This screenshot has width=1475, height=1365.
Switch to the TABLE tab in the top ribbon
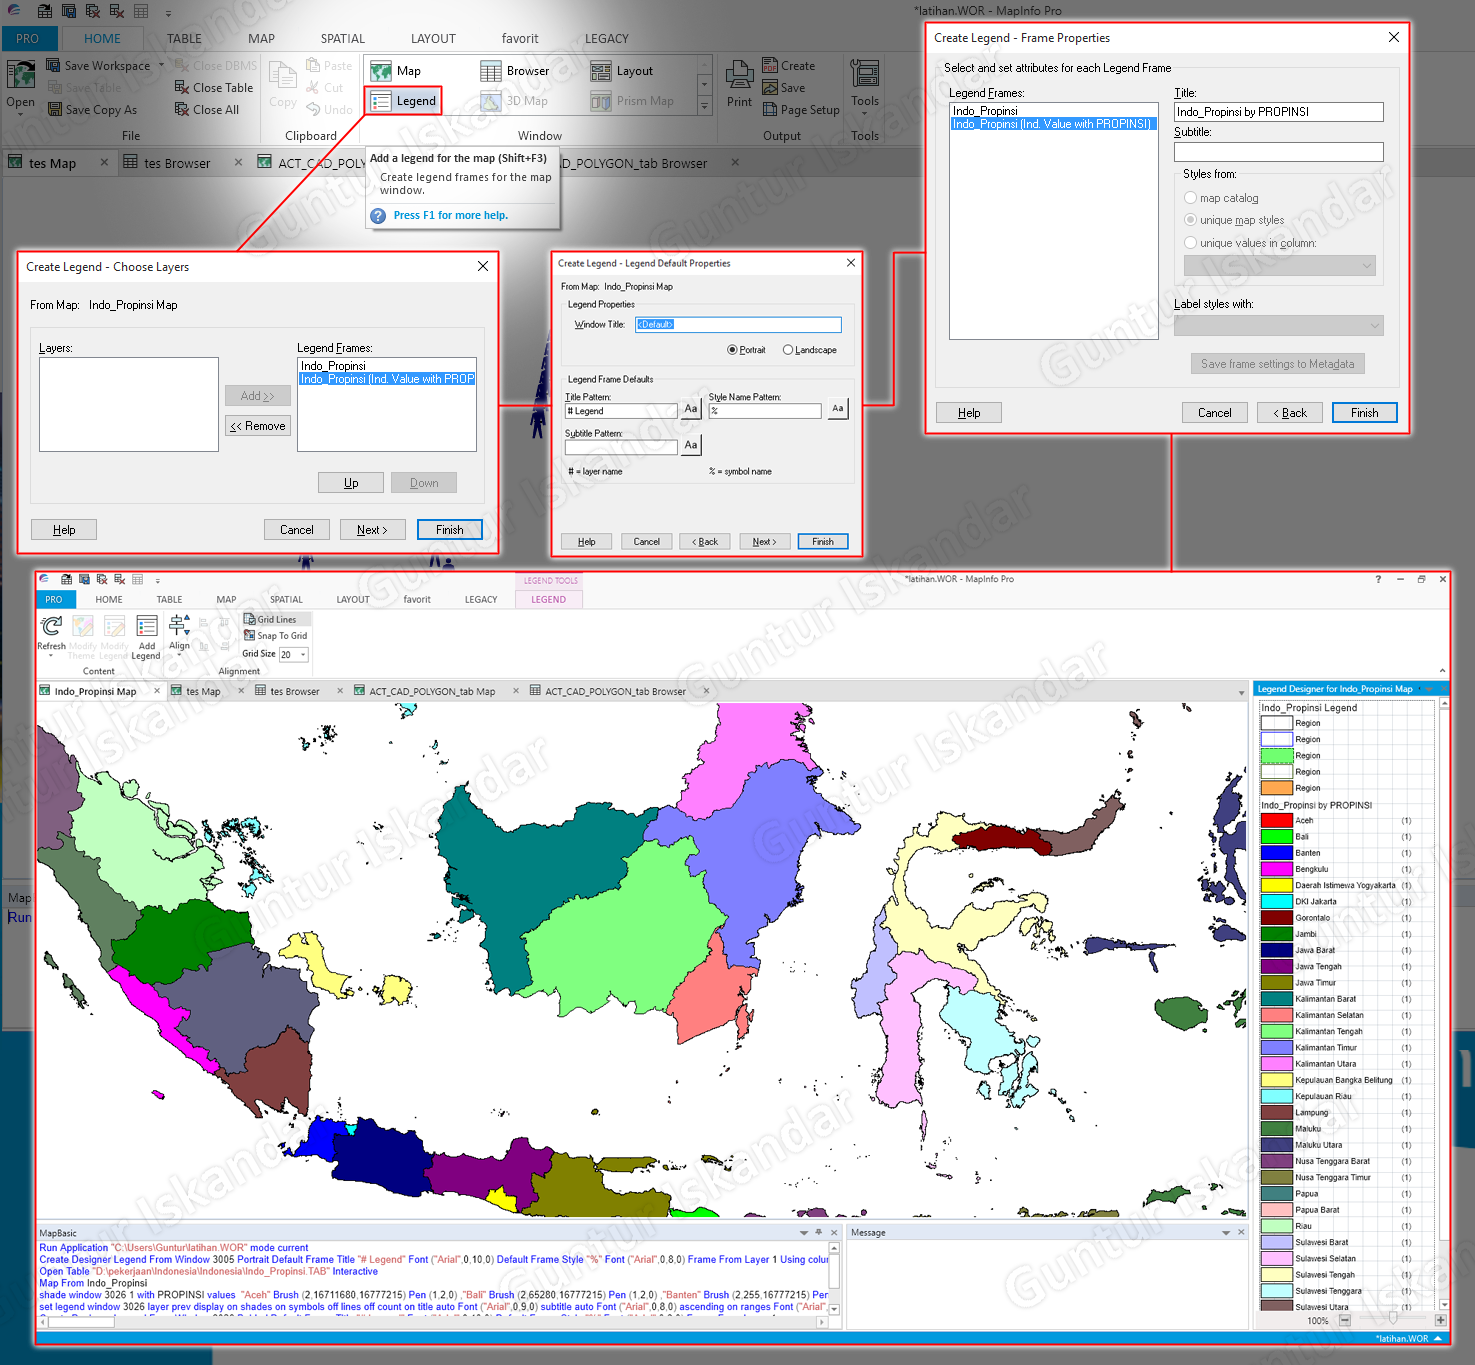184,39
